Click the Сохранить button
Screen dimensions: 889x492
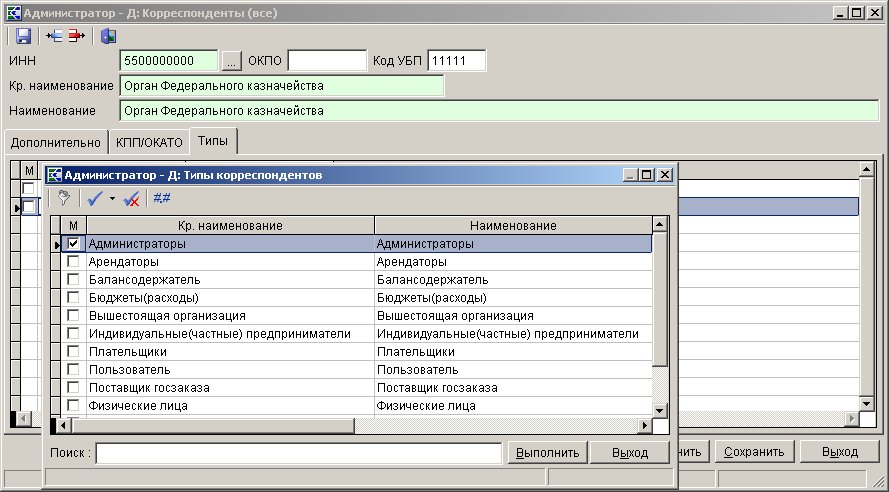(x=755, y=451)
